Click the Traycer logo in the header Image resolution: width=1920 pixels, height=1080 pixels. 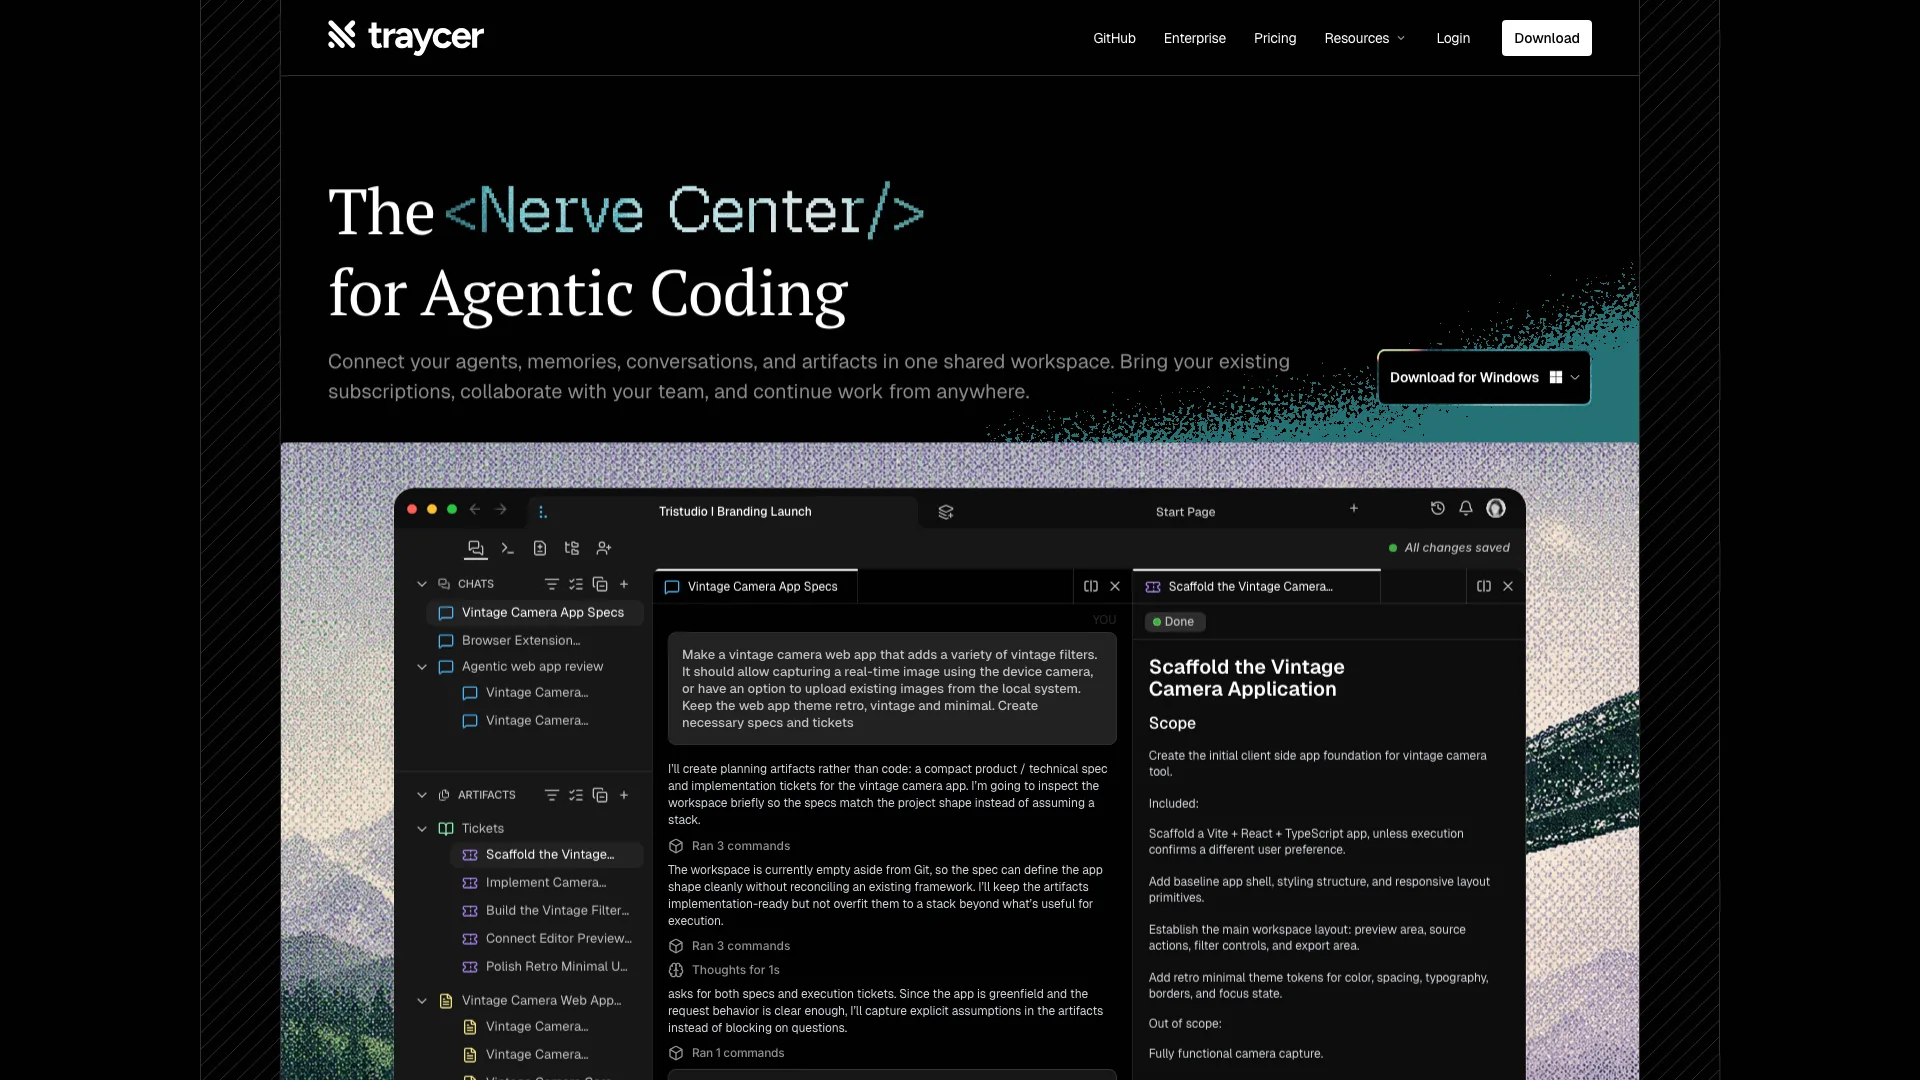click(x=405, y=37)
